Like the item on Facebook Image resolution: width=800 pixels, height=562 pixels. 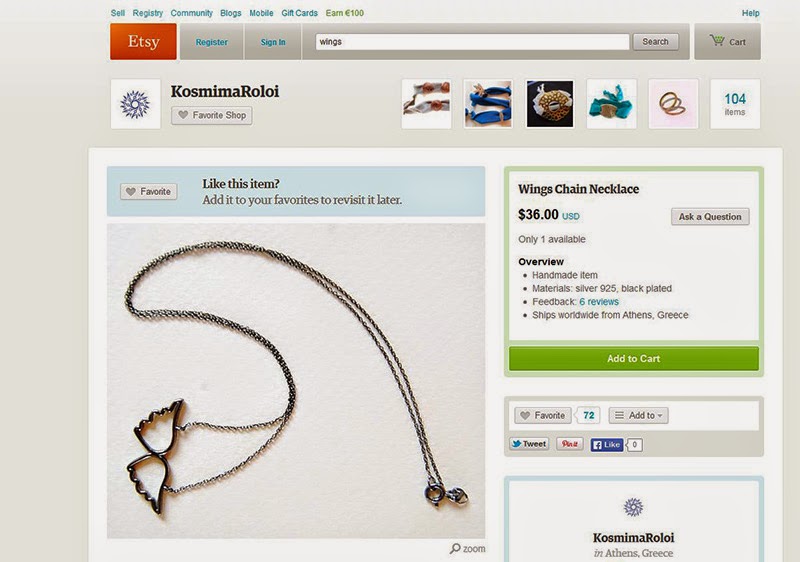pos(607,445)
